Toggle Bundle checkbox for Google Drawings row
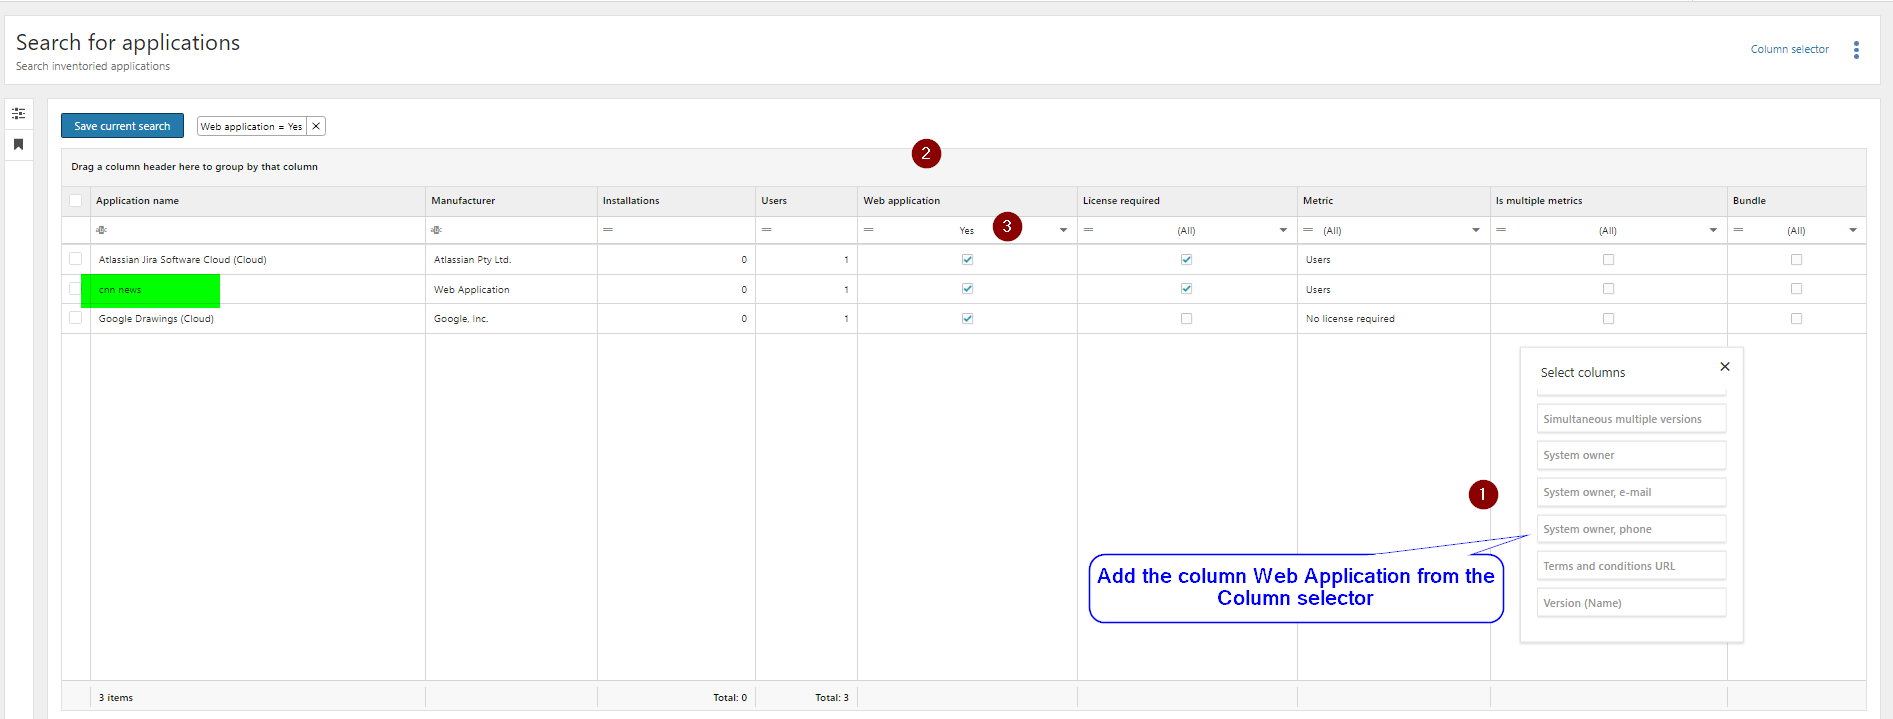 (x=1796, y=318)
